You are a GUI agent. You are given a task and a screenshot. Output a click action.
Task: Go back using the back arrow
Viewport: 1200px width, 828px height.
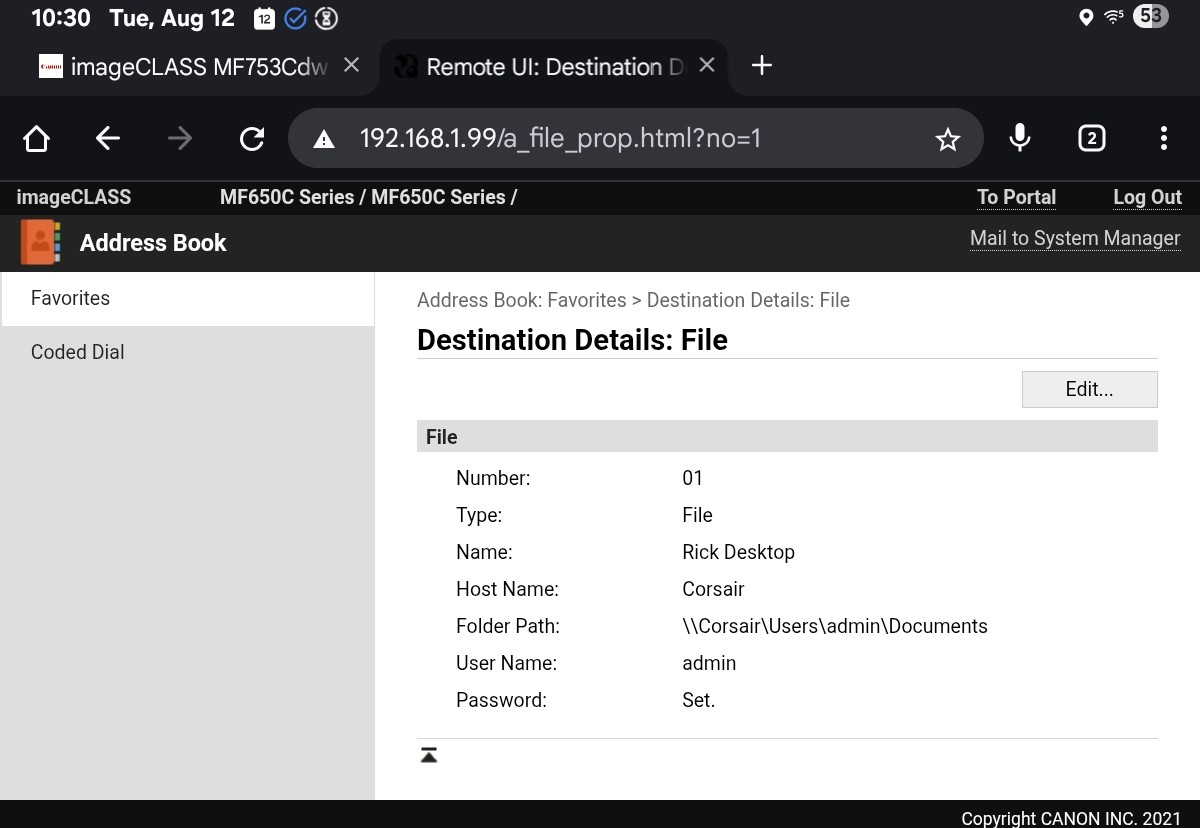[108, 139]
